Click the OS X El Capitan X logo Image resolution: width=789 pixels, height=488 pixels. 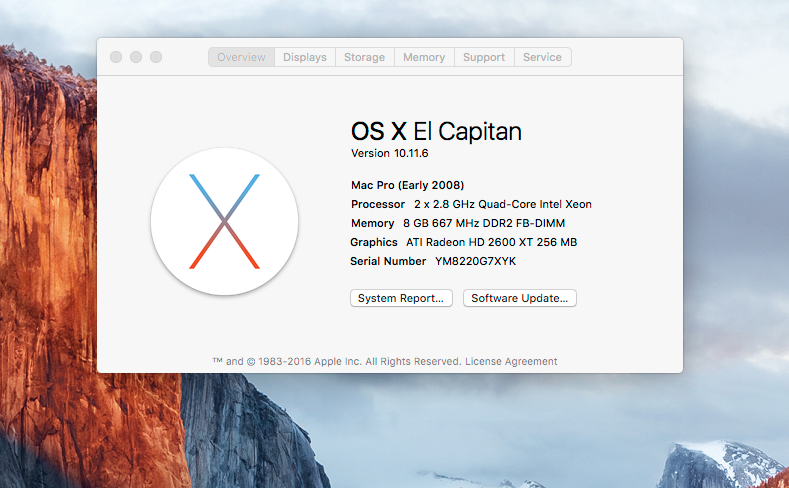click(224, 221)
